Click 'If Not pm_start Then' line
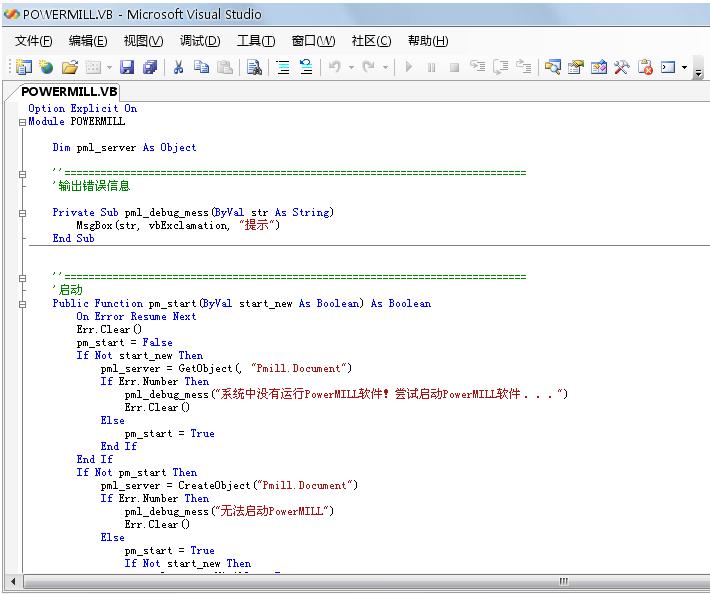 [x=137, y=473]
